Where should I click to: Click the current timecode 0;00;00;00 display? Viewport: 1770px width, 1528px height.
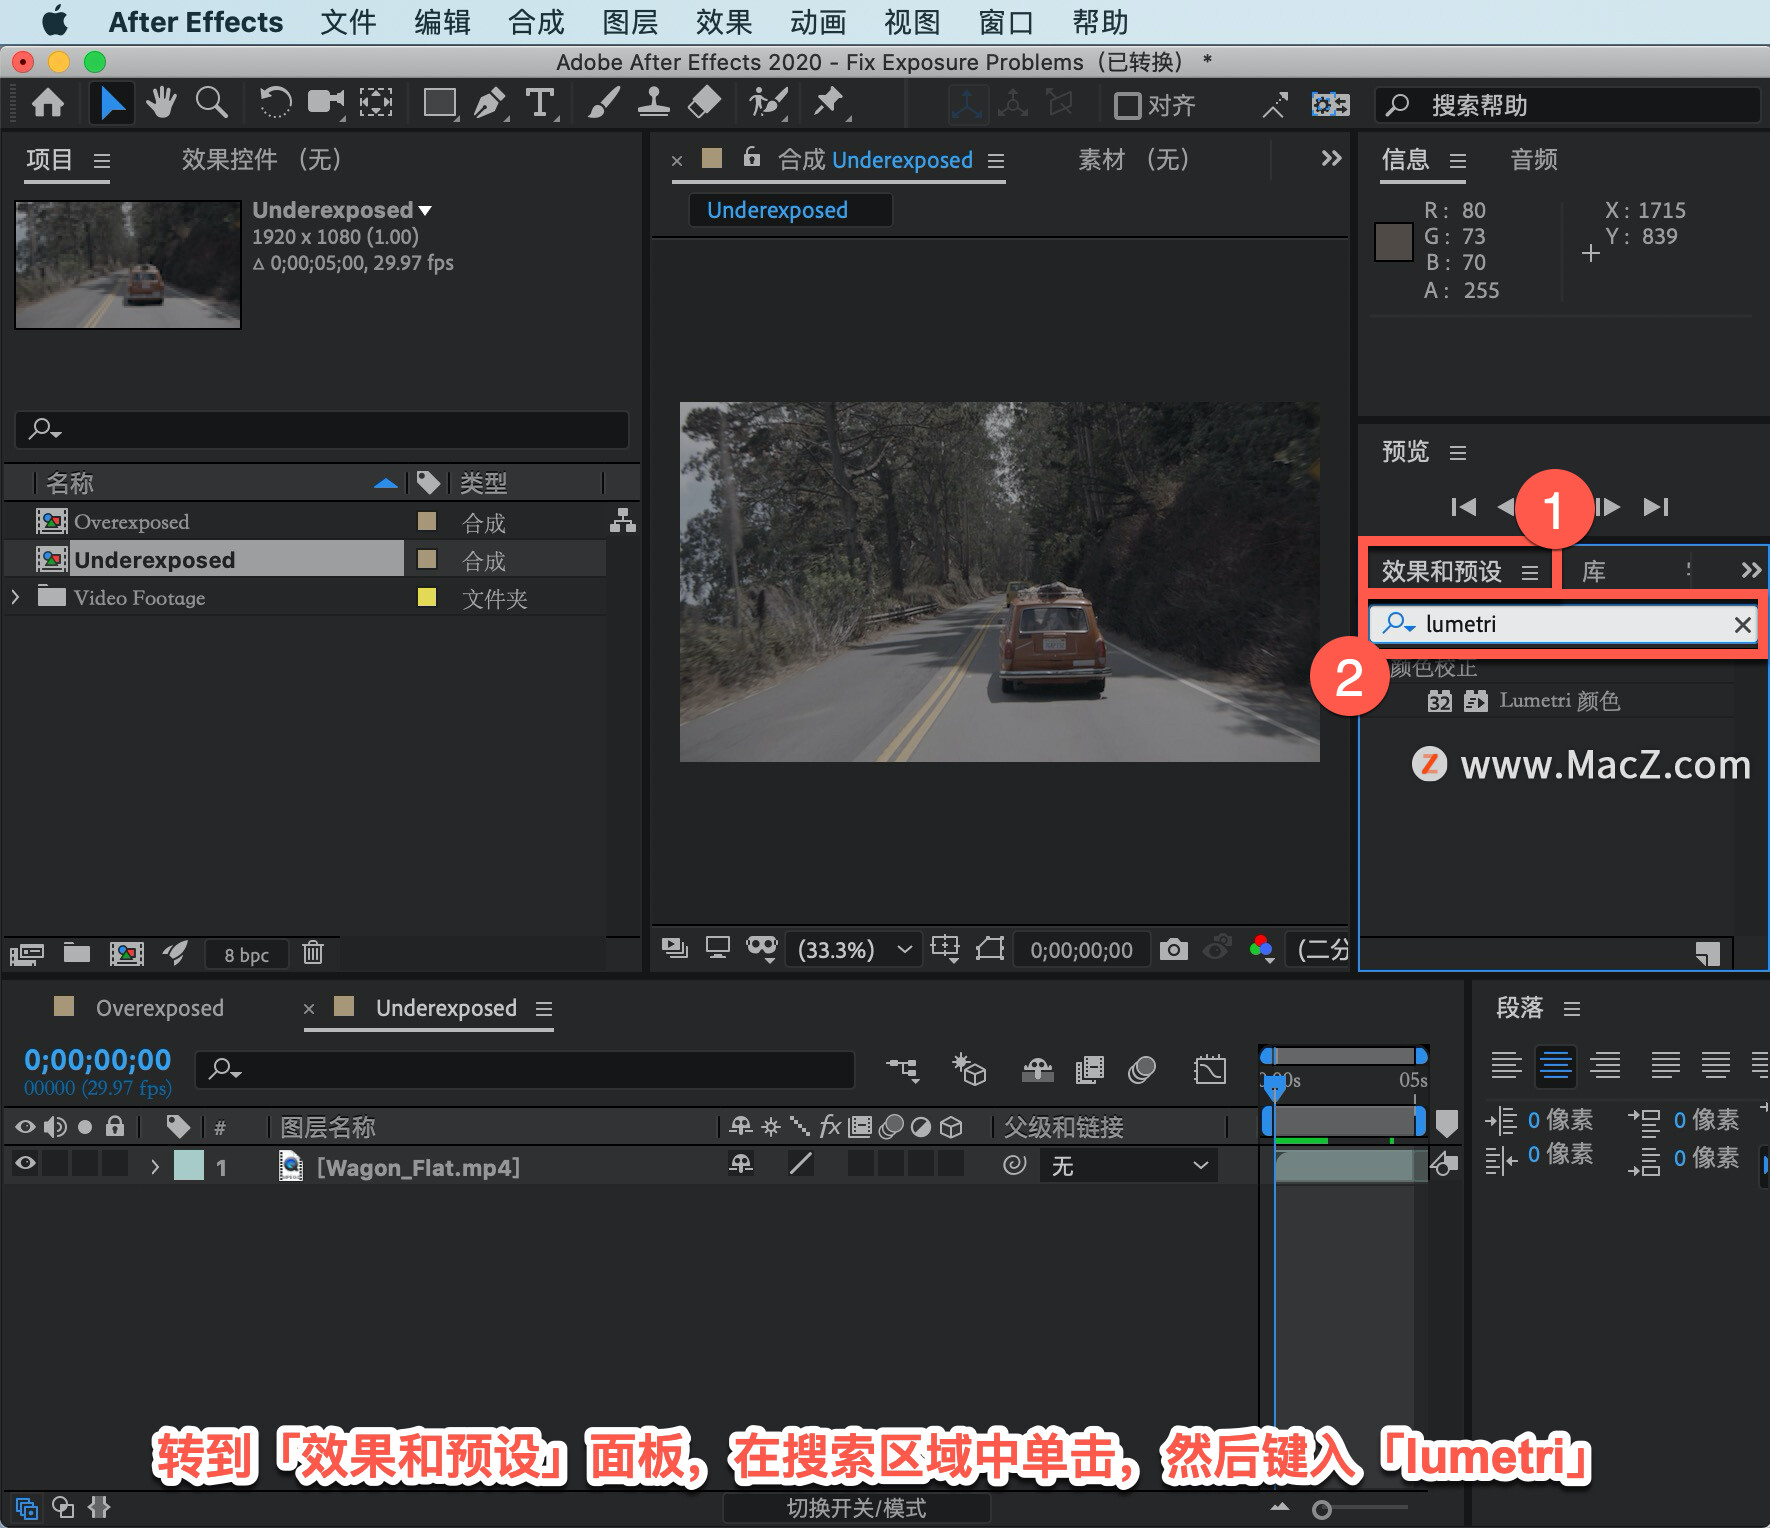[98, 1060]
